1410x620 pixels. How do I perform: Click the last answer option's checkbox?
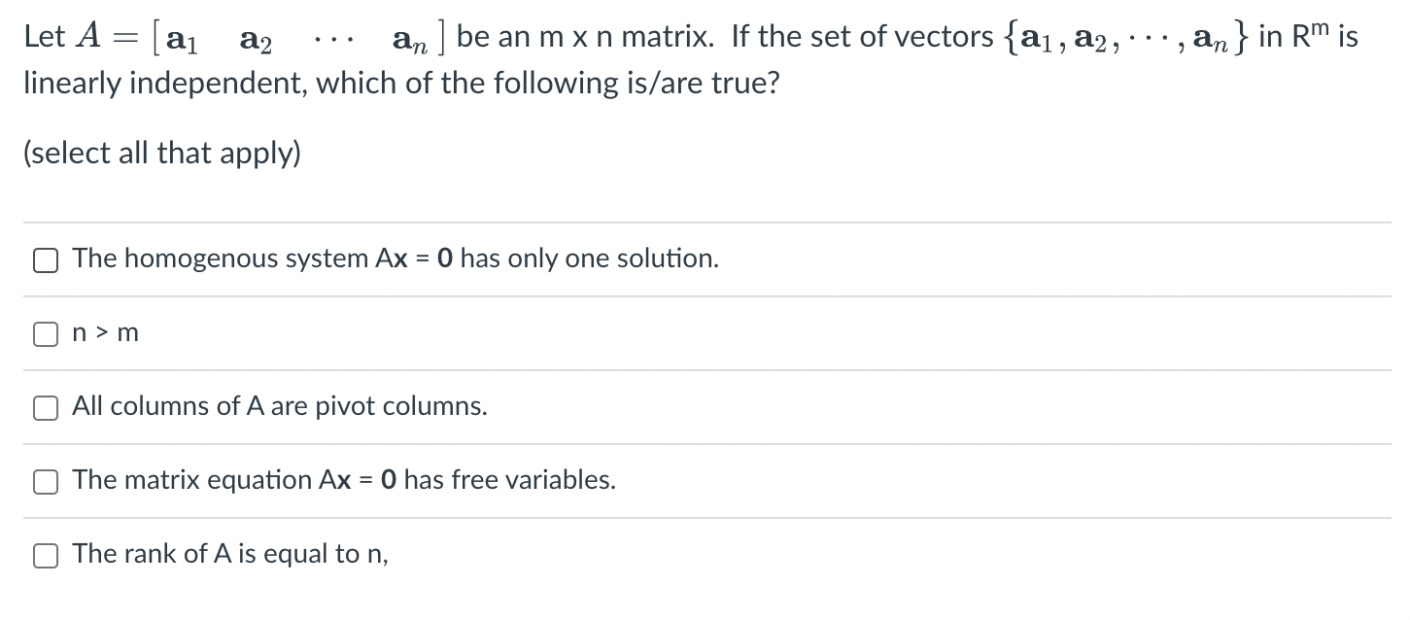tap(44, 554)
